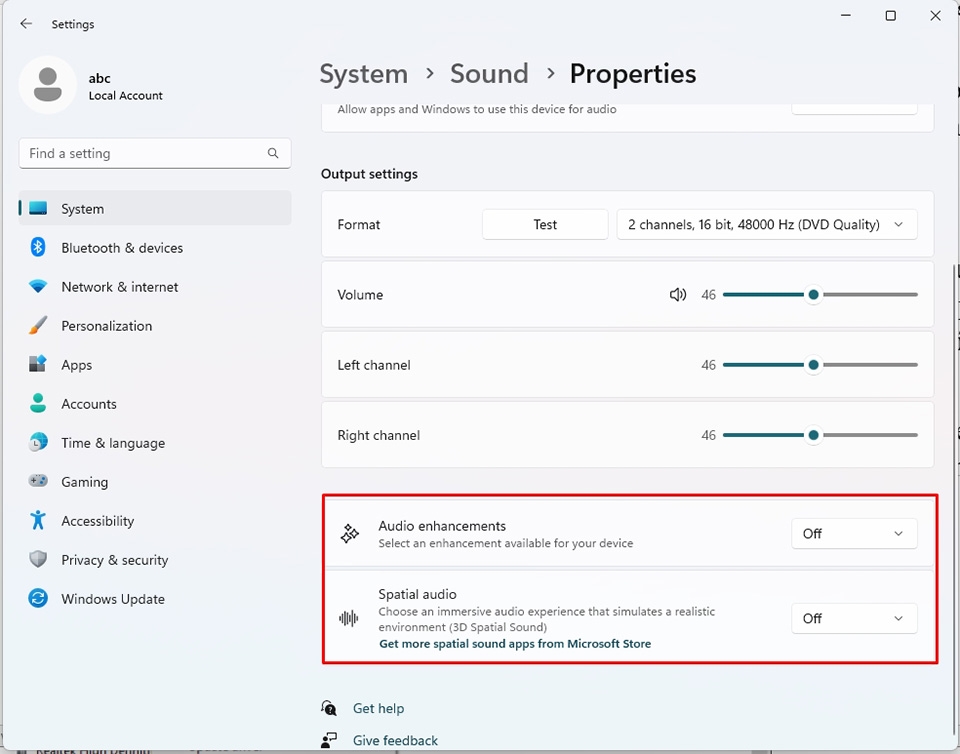Open the Format quality dropdown
The image size is (960, 754).
point(767,225)
